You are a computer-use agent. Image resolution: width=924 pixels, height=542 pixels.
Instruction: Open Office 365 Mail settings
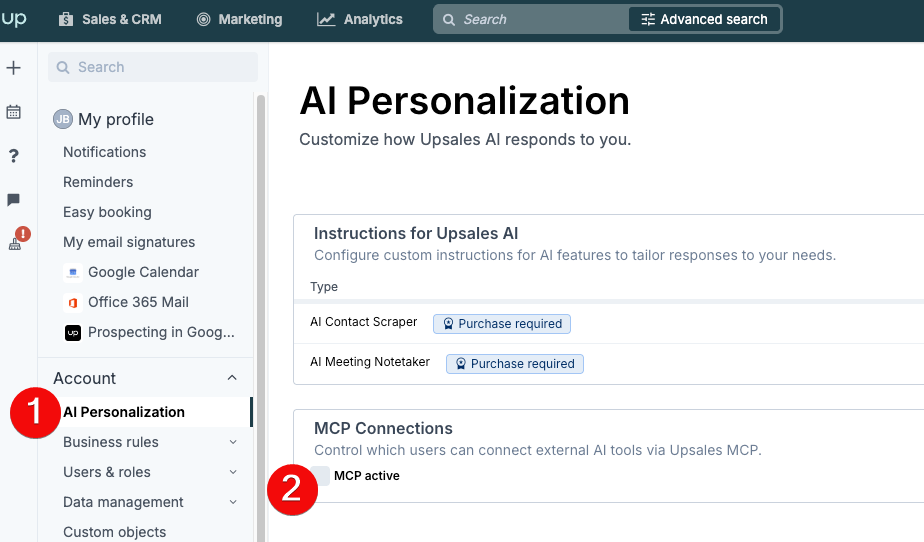(x=138, y=302)
